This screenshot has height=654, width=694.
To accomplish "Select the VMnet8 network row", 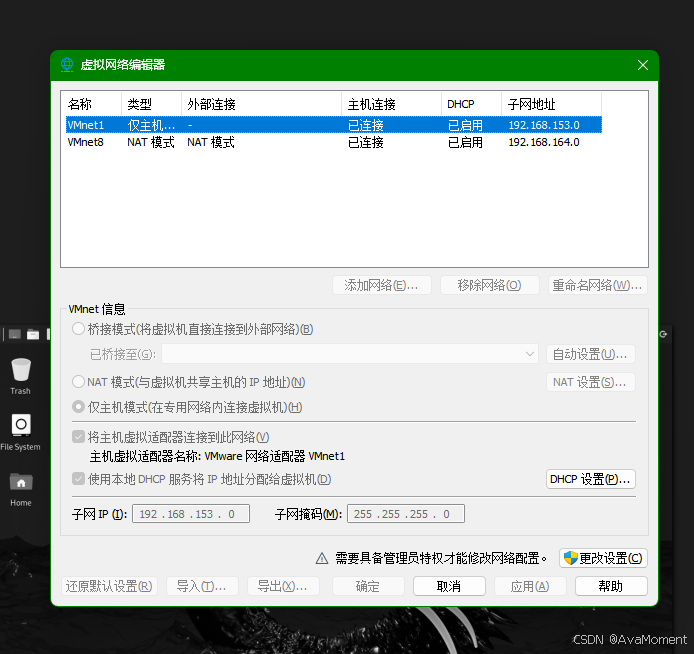I will click(334, 142).
